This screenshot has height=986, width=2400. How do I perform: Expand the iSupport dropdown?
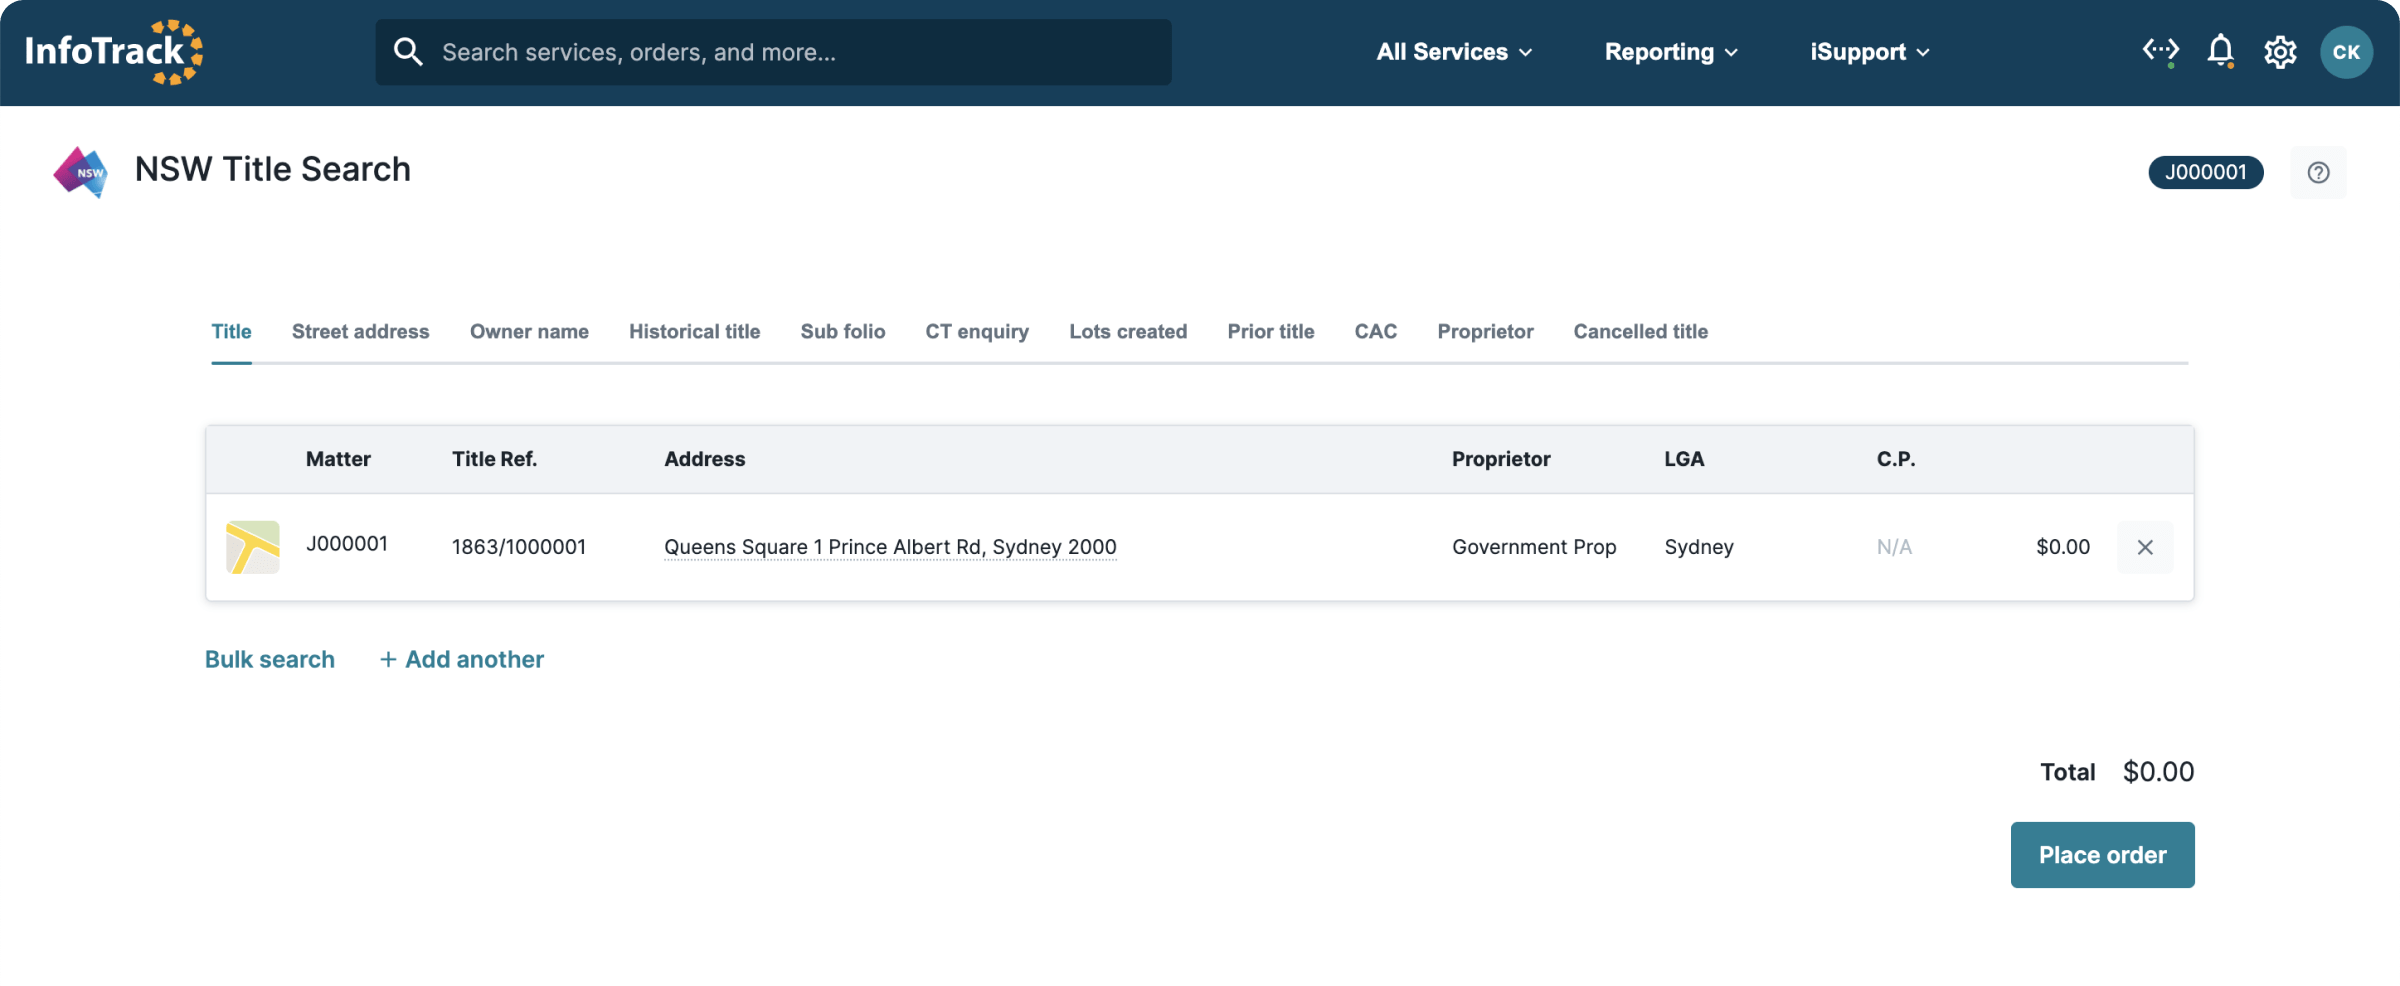click(x=1869, y=52)
